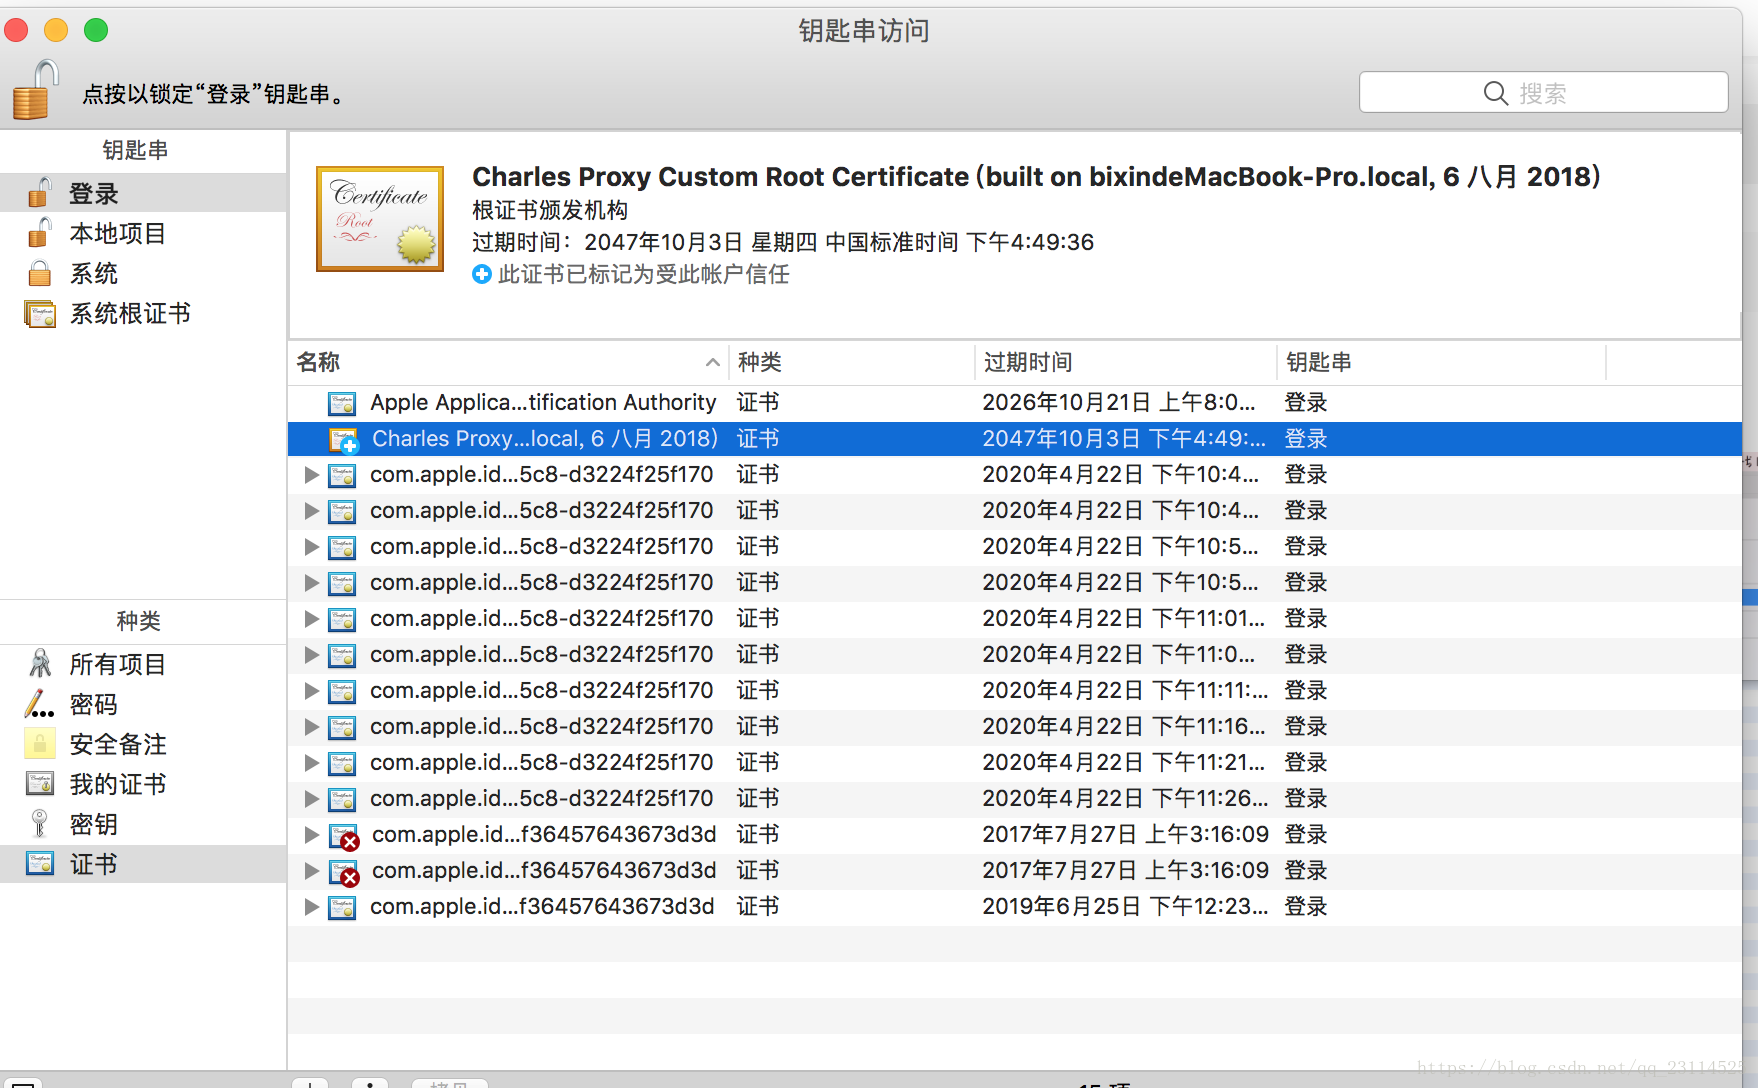
Task: Select the Apple Applica...tification Authority certificate name
Action: click(x=543, y=403)
